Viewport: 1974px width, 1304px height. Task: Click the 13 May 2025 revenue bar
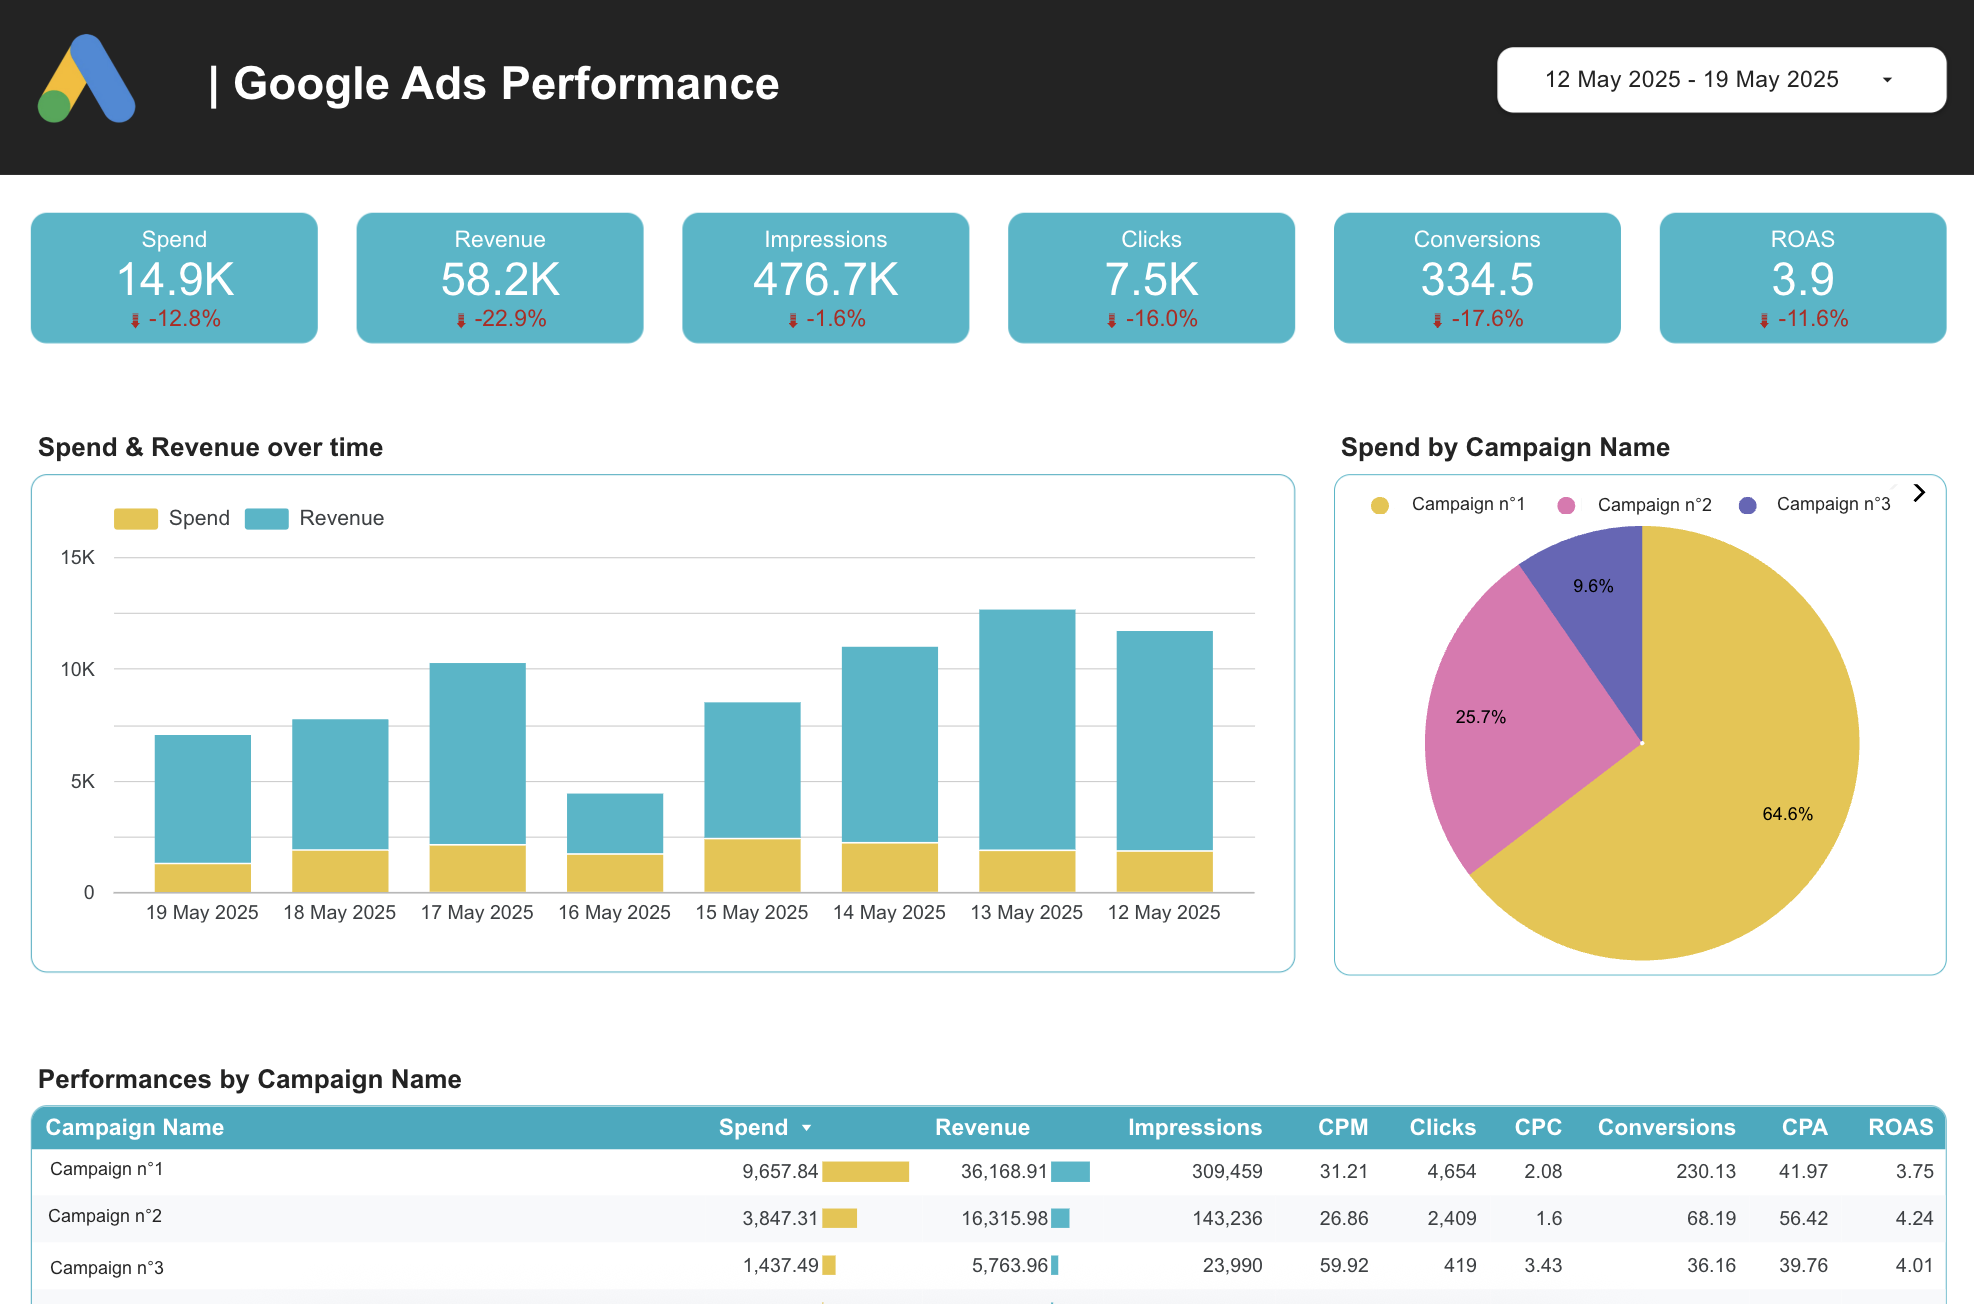(x=1026, y=730)
